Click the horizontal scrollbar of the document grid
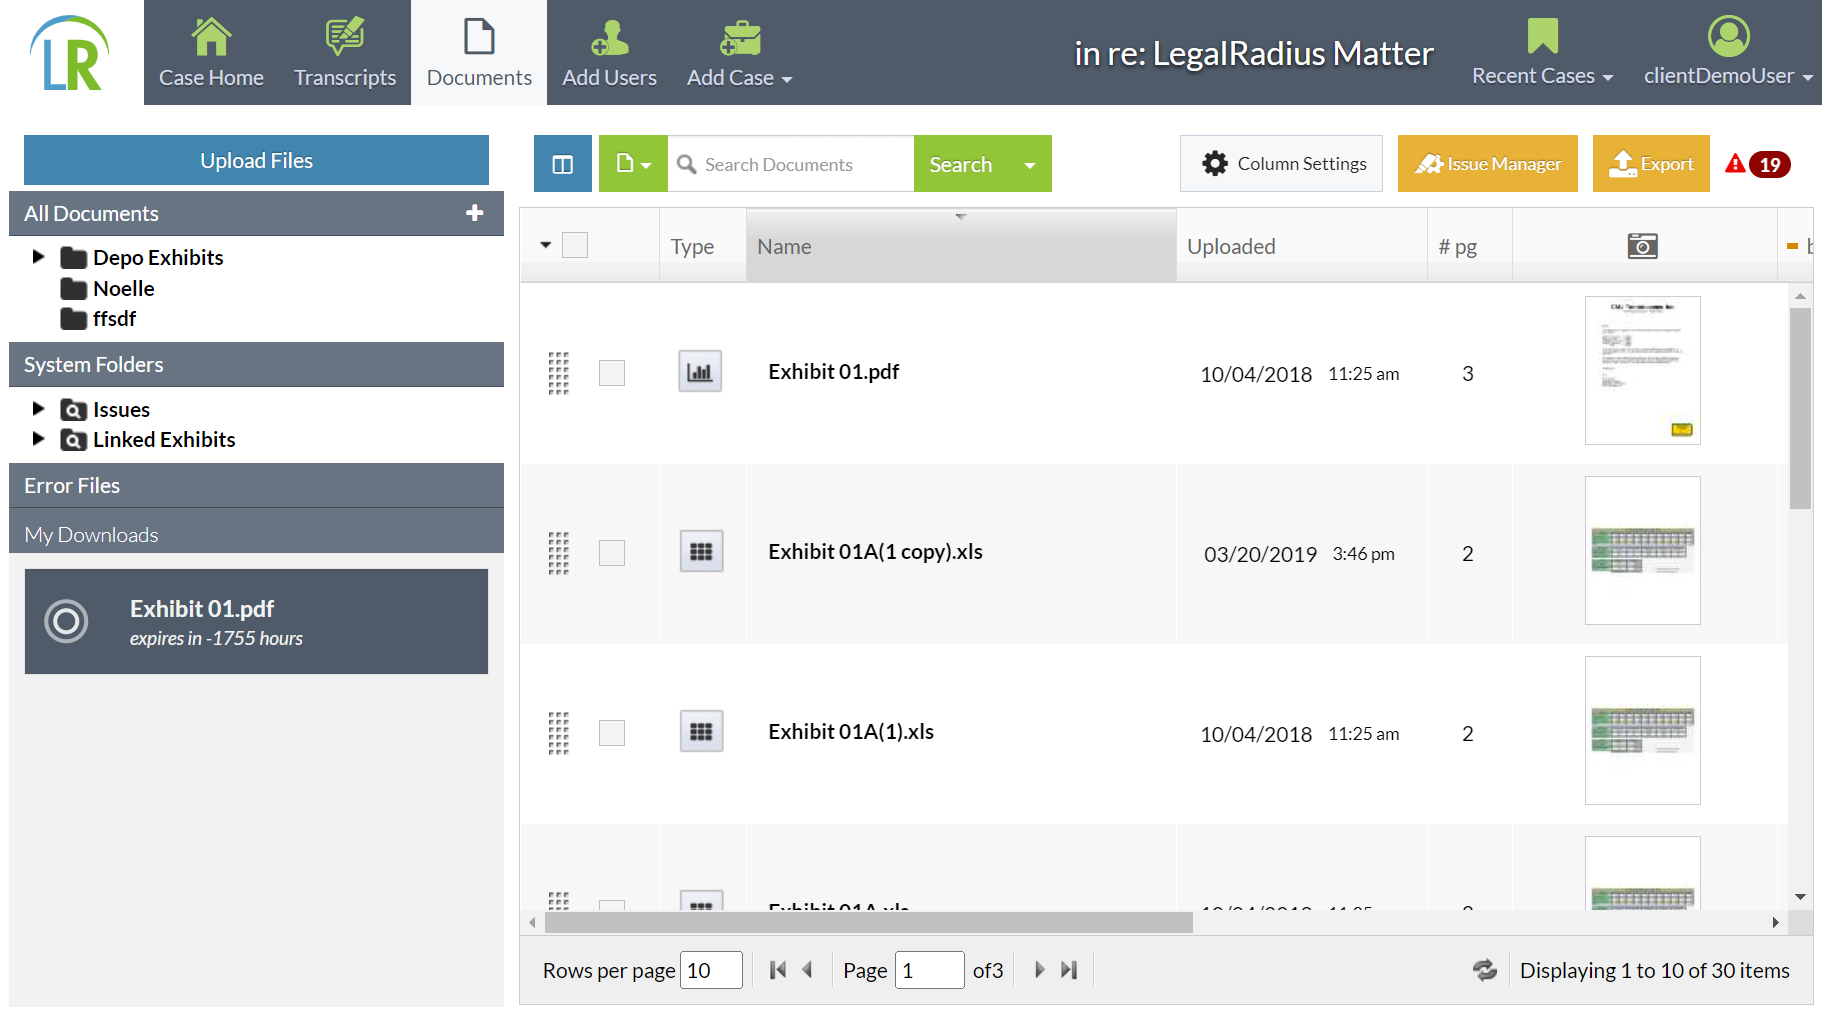Viewport: 1822px width, 1011px height. click(868, 922)
